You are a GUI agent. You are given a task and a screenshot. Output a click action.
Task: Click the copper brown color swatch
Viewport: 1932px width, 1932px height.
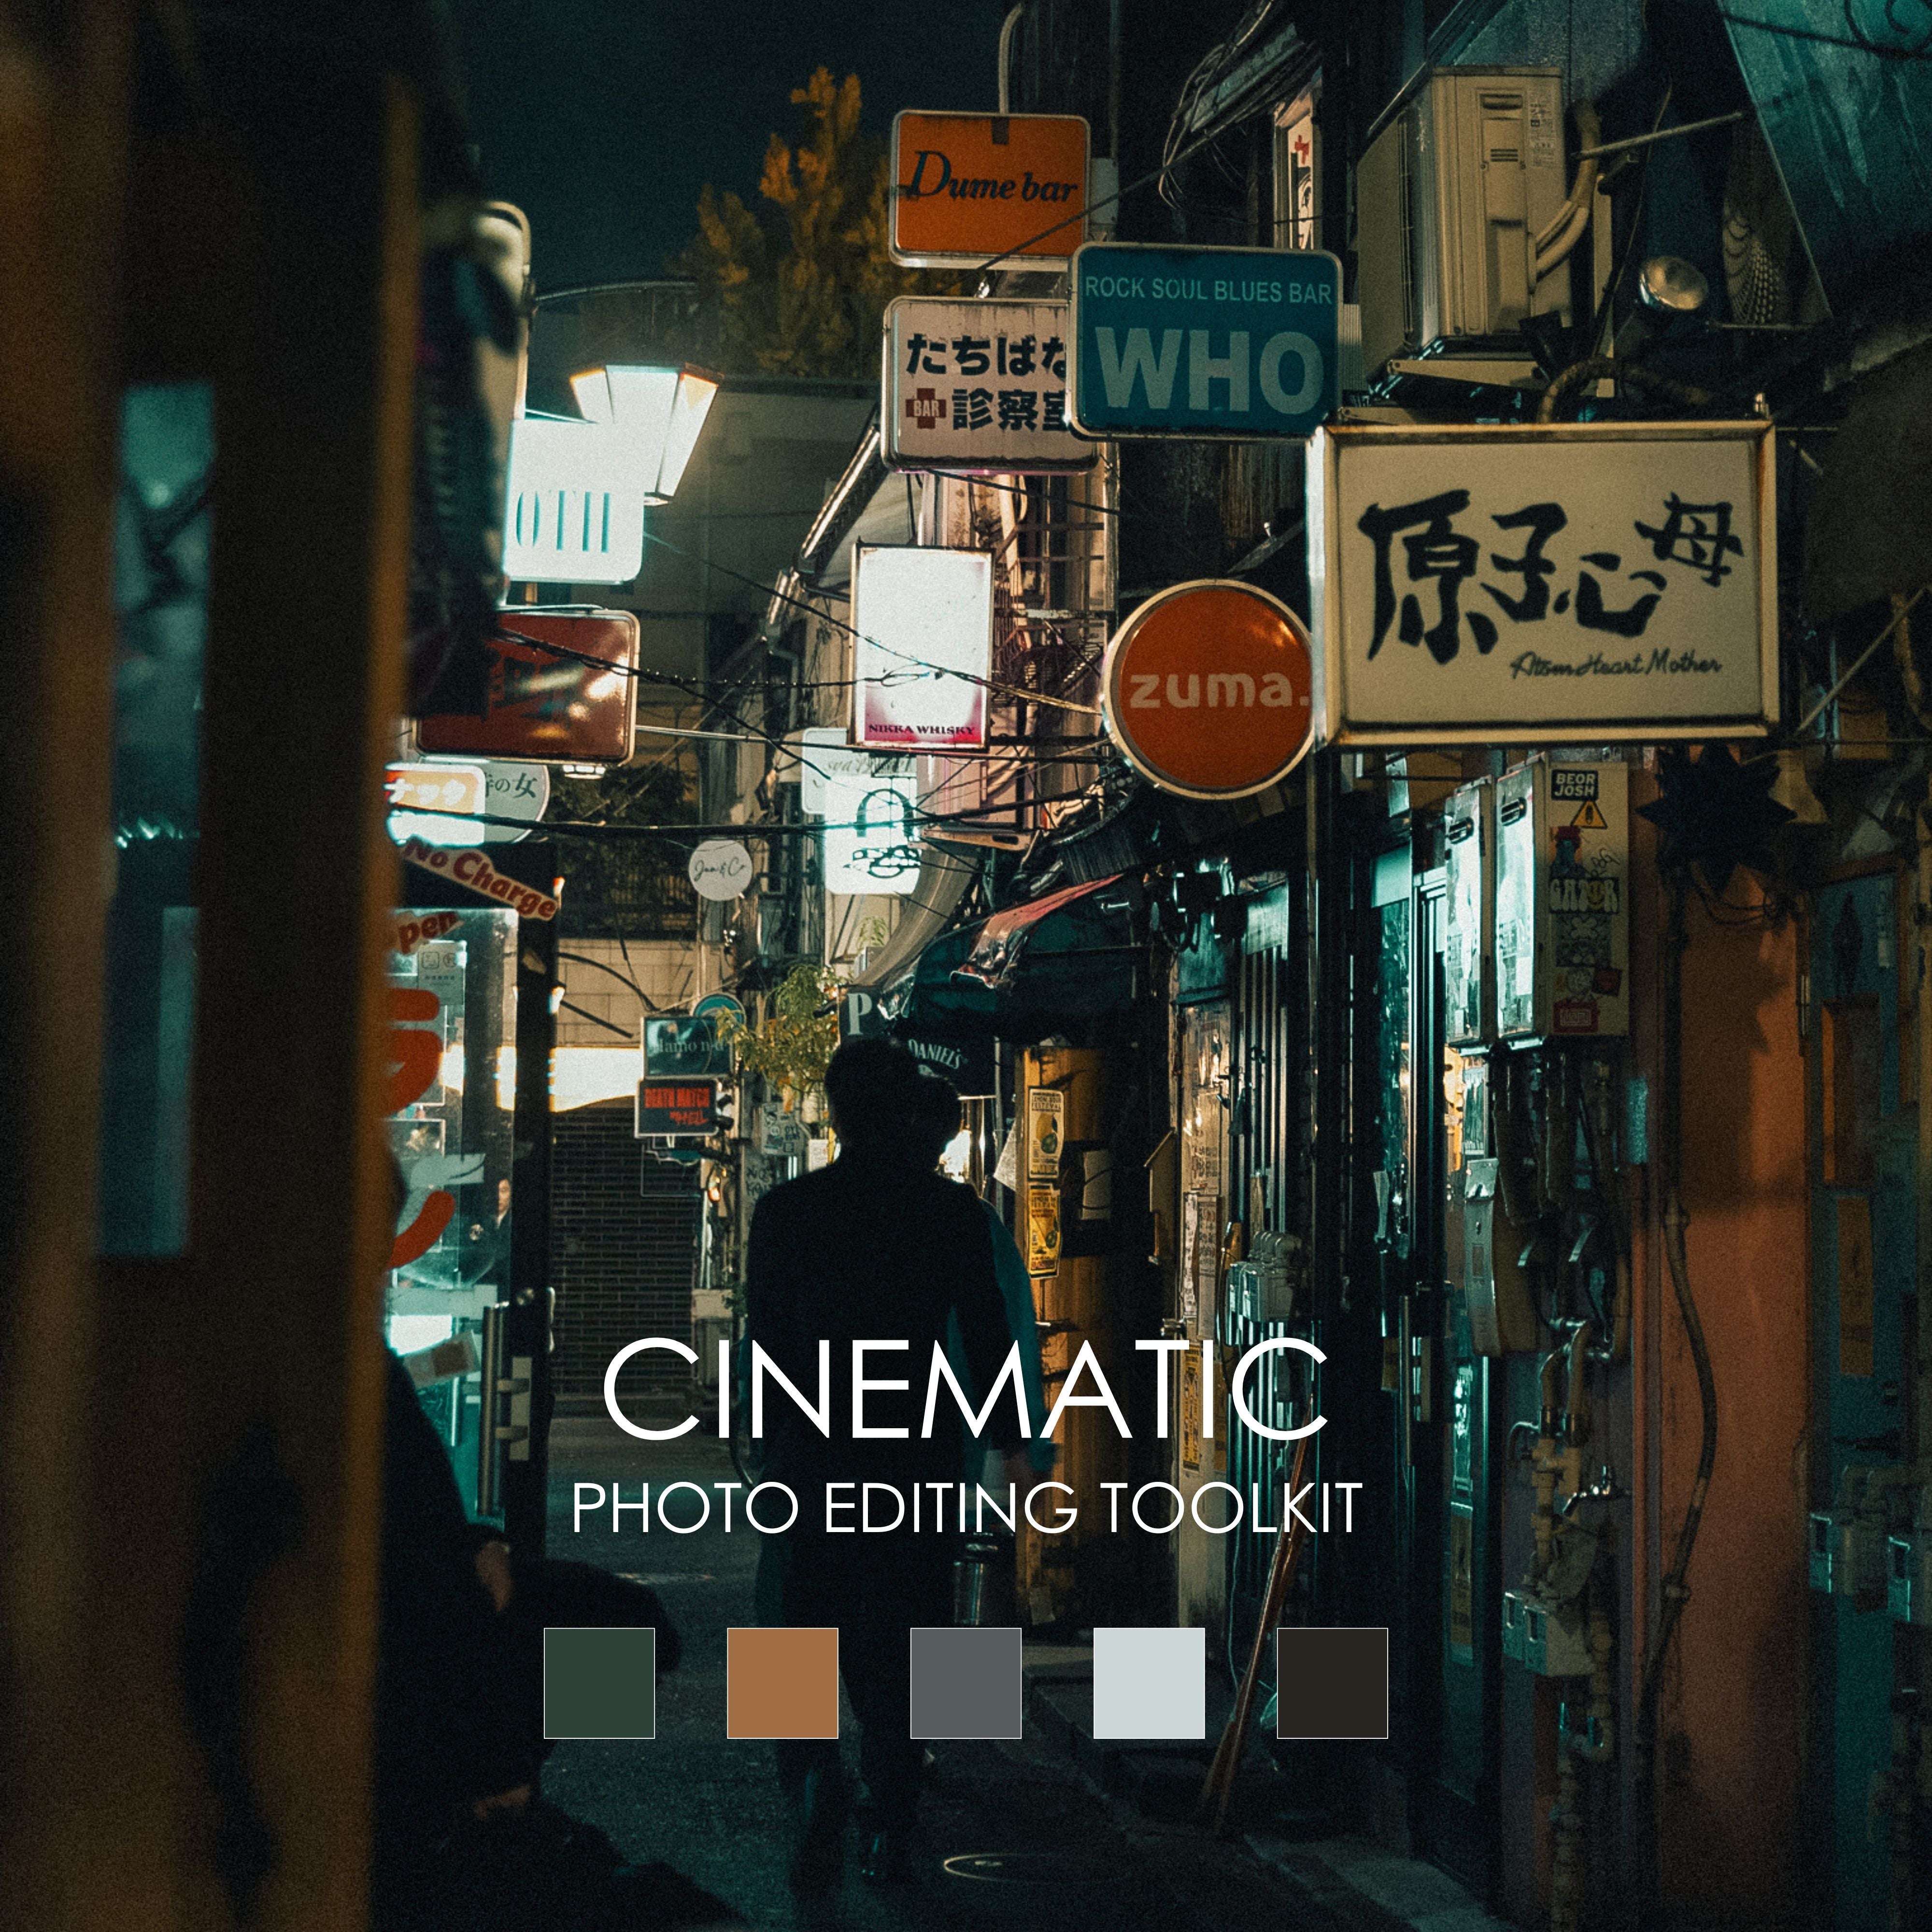(x=782, y=1683)
